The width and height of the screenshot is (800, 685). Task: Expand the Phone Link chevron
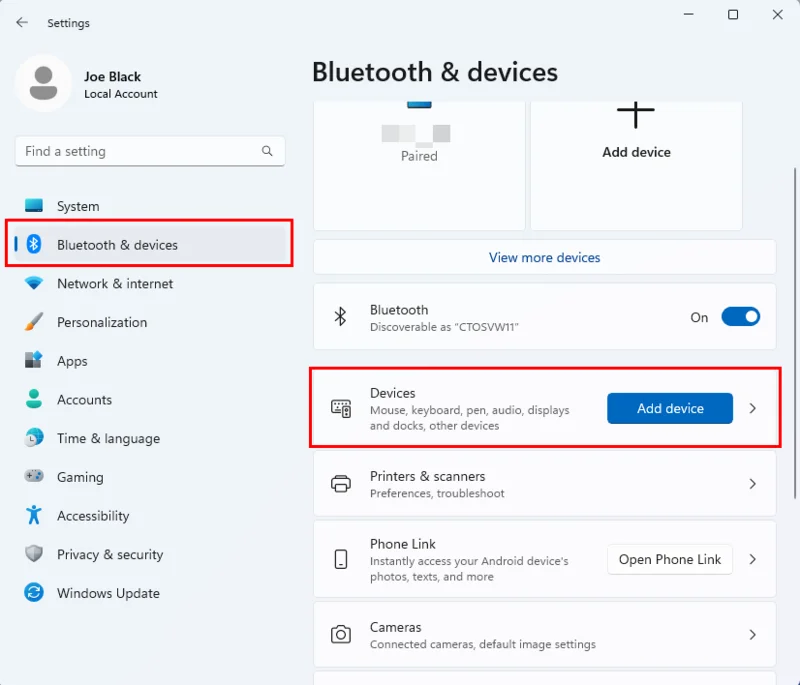pos(753,559)
